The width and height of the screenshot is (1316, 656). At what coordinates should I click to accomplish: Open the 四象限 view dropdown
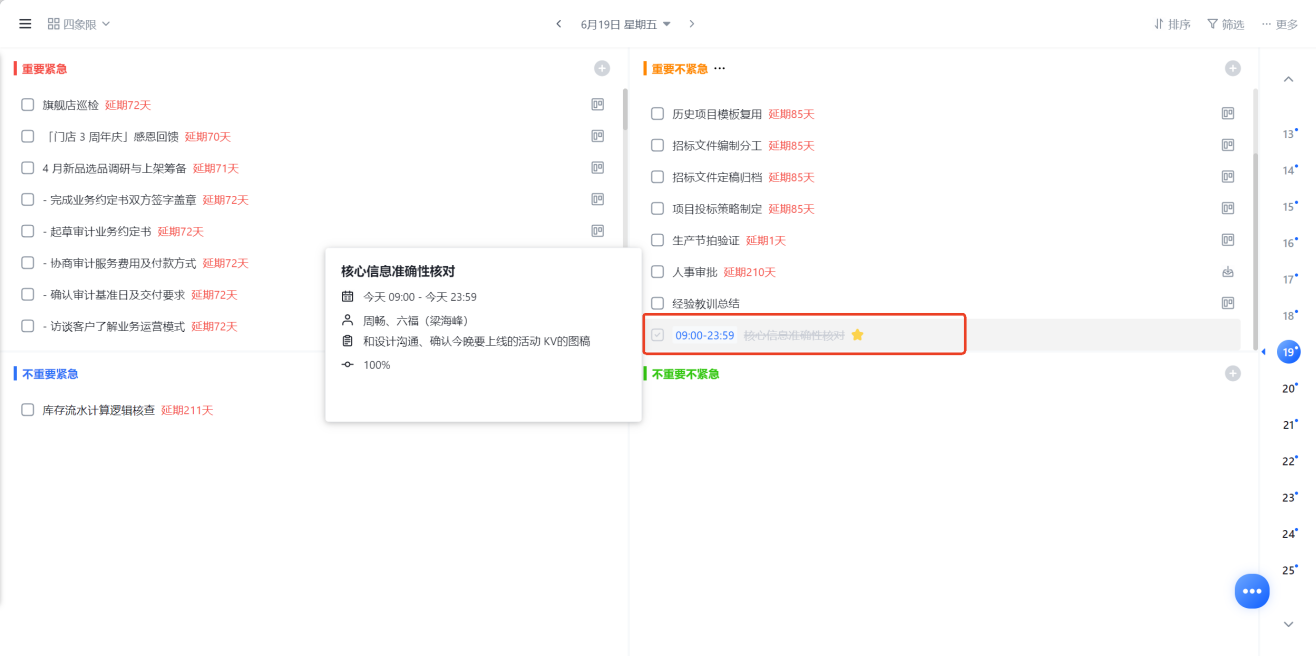(79, 24)
